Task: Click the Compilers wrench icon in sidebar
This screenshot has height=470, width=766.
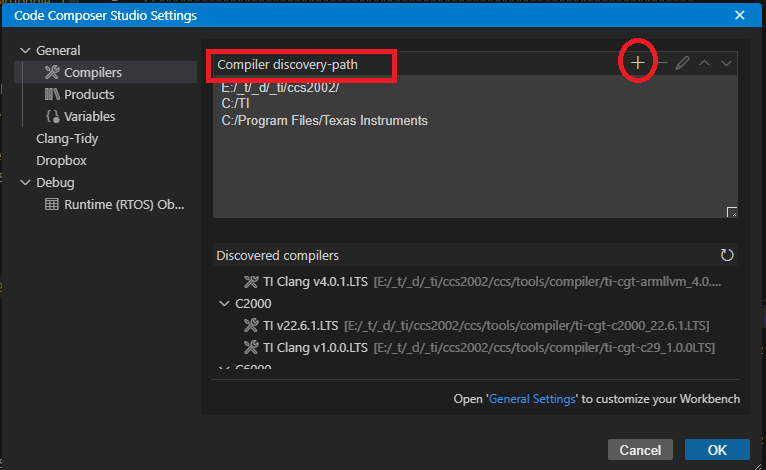Action: coord(52,72)
